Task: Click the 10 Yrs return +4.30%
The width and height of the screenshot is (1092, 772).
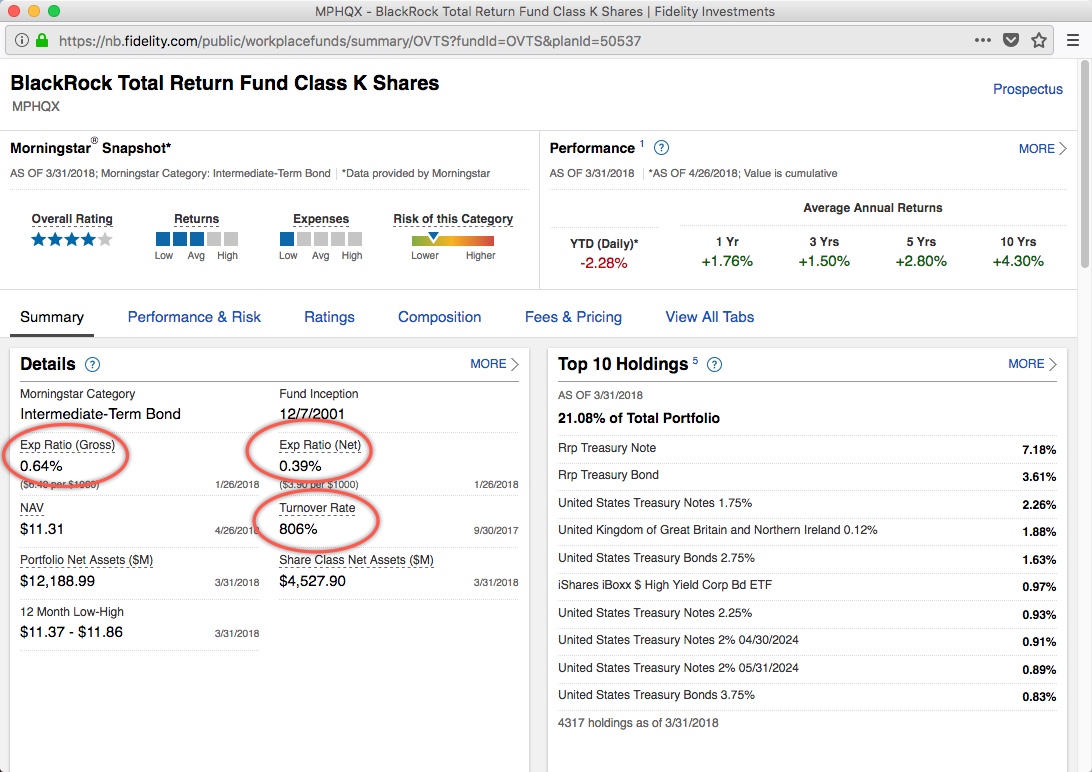Action: pos(1017,262)
